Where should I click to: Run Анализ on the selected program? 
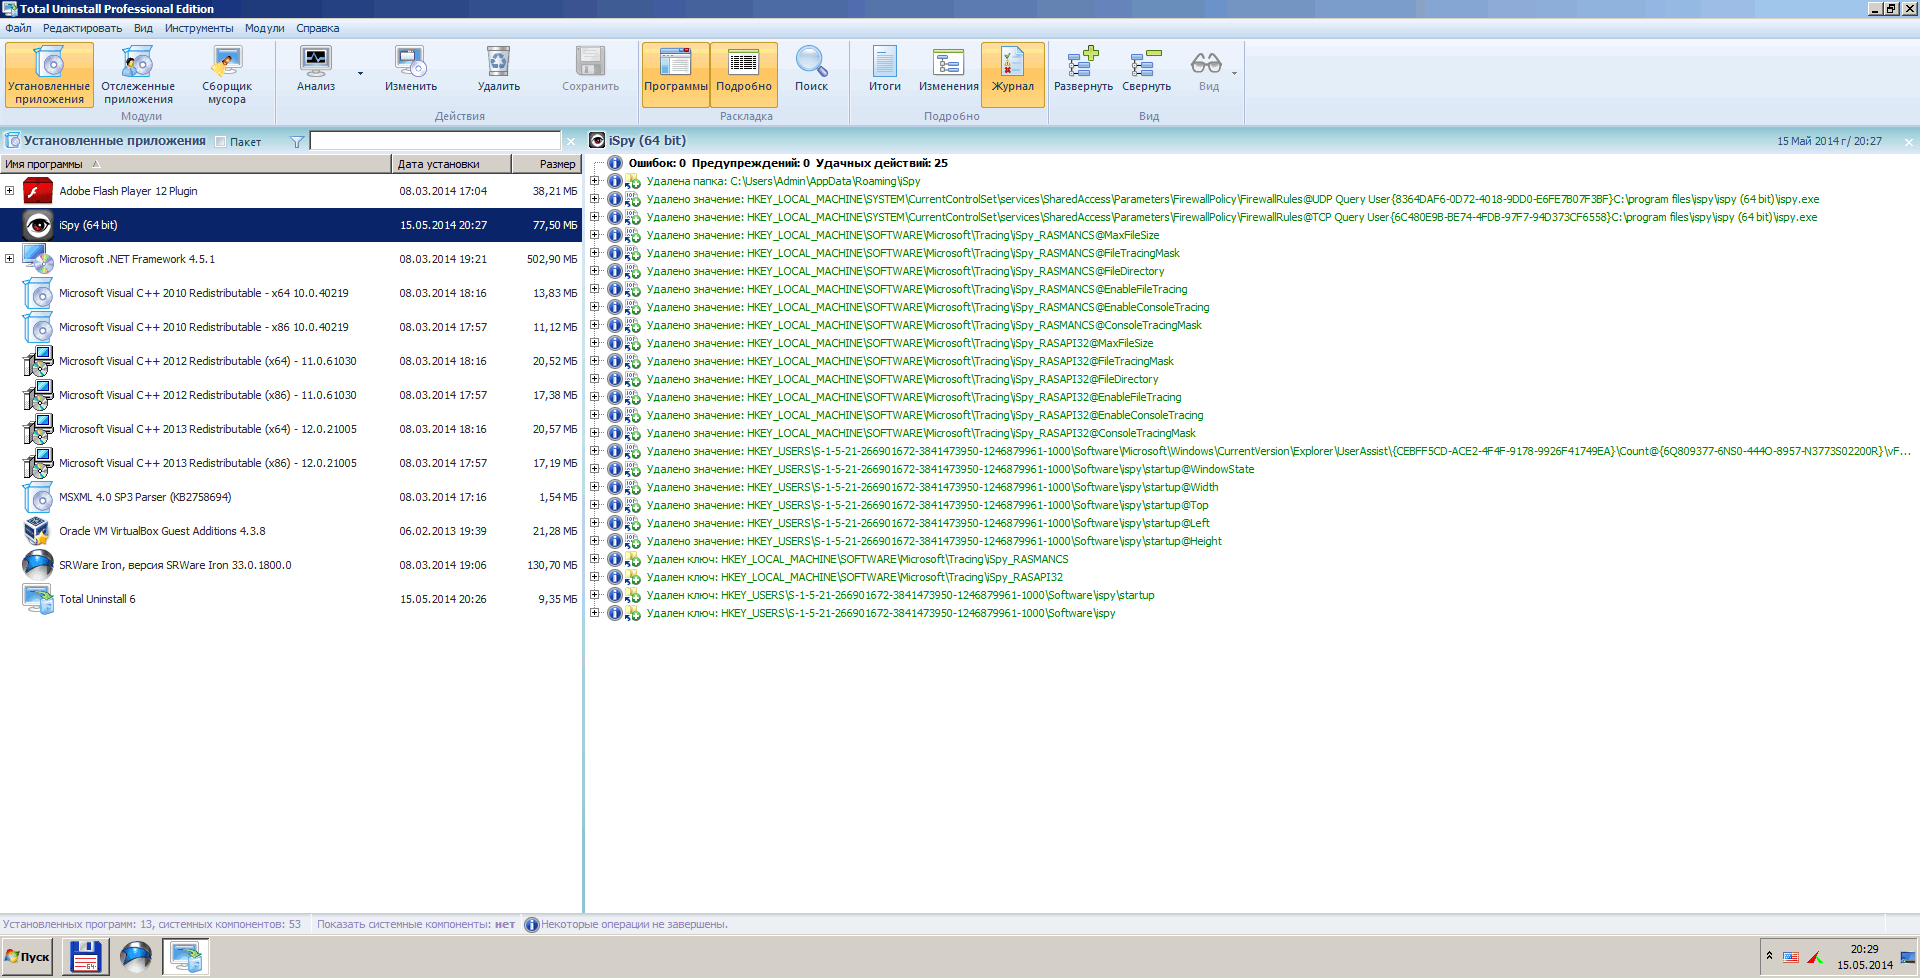pos(316,69)
